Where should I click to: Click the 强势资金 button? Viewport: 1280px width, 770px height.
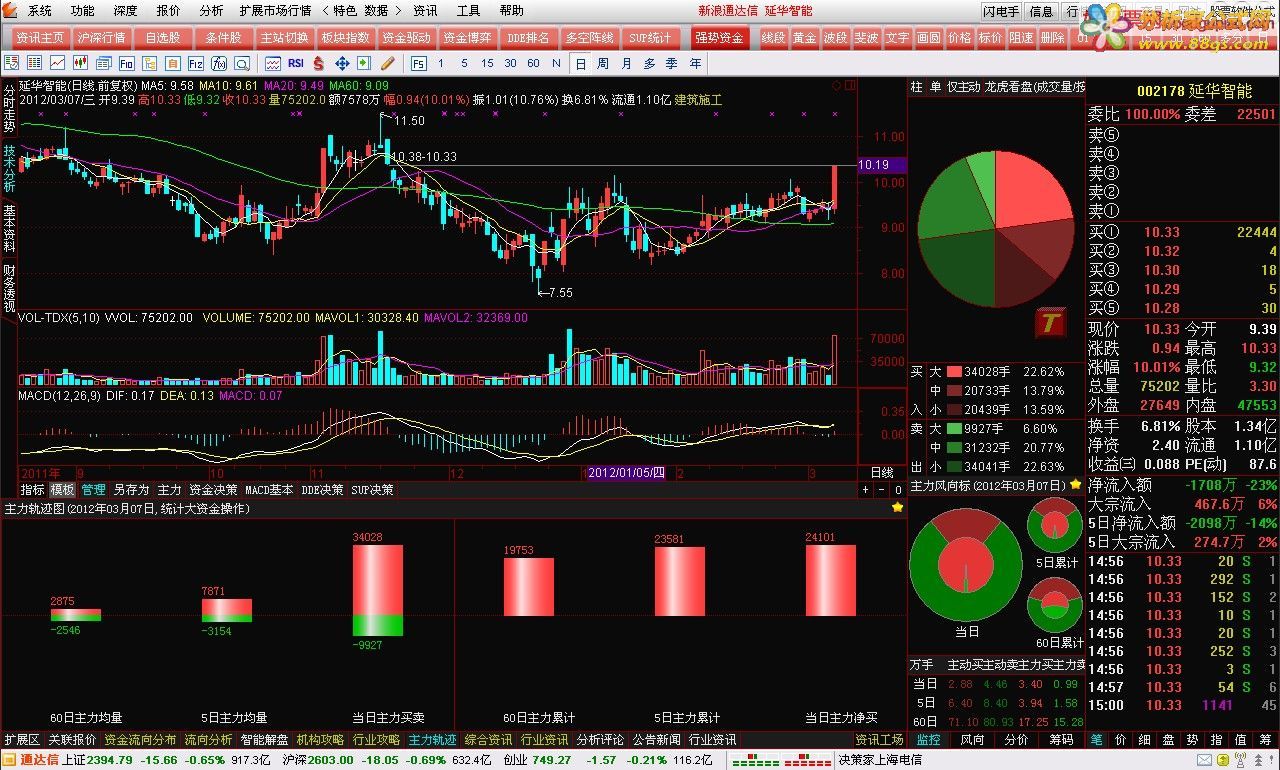(718, 38)
